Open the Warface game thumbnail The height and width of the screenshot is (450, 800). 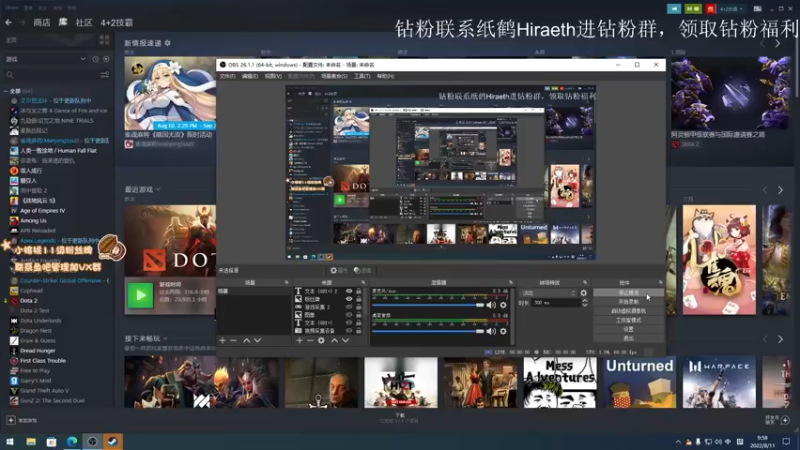pos(719,382)
